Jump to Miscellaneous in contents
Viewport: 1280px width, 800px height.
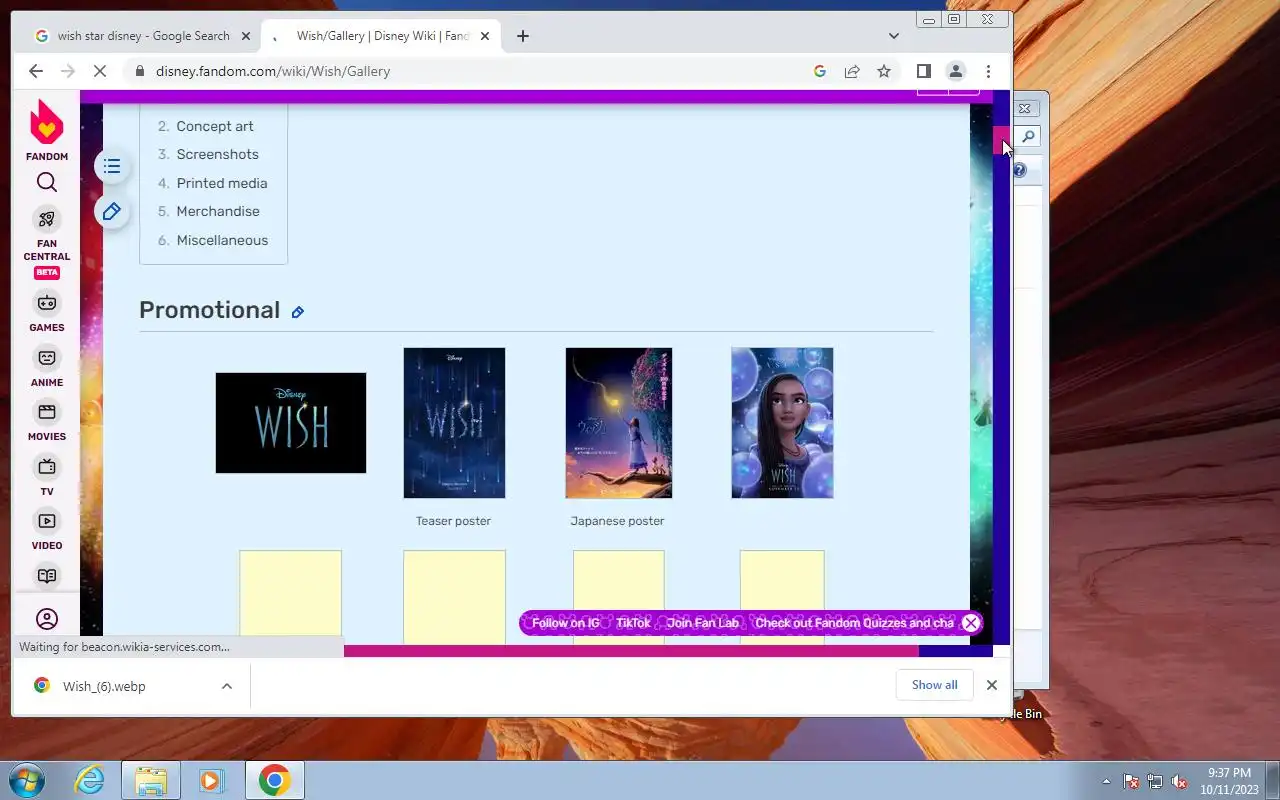pos(222,240)
